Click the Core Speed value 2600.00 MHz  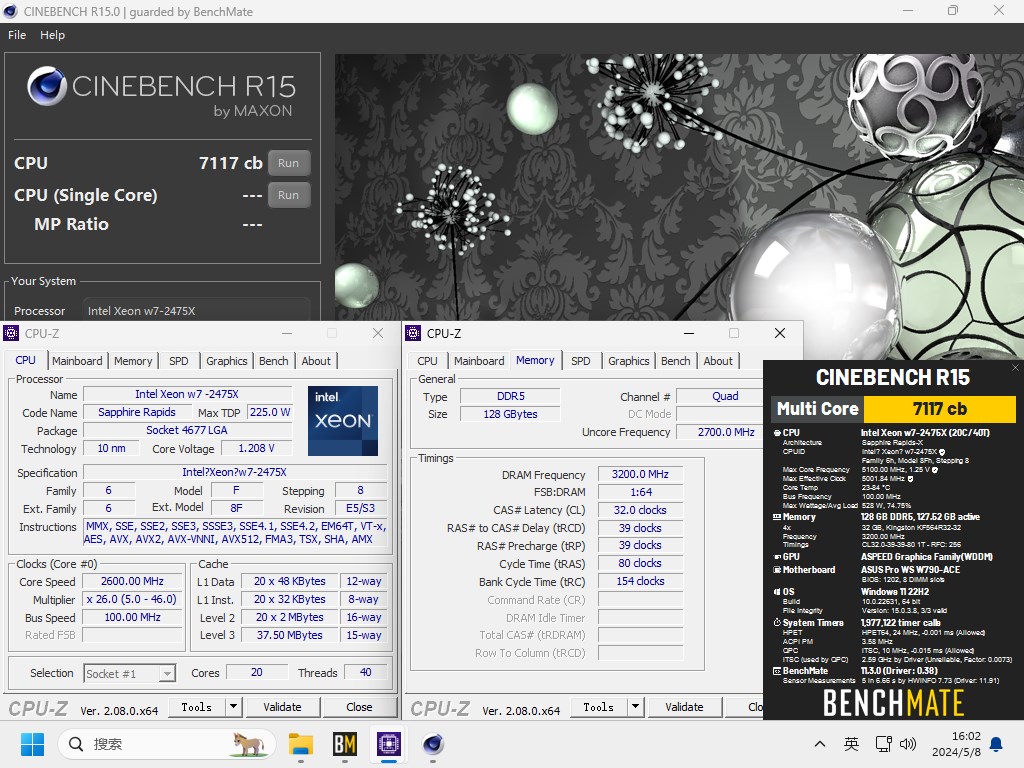point(133,581)
